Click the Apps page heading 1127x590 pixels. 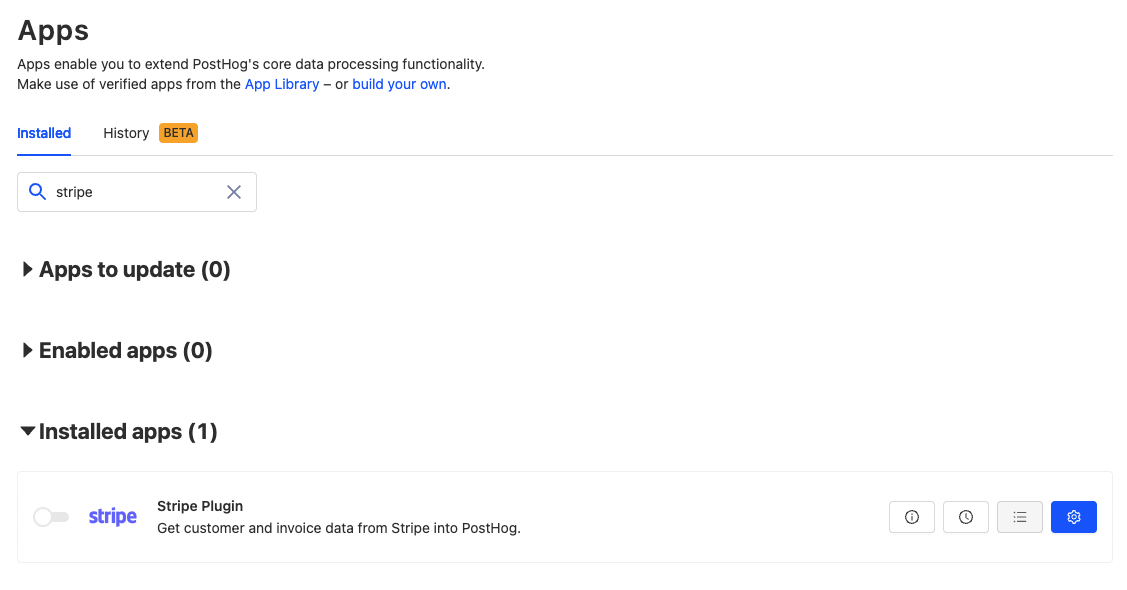pyautogui.click(x=52, y=30)
